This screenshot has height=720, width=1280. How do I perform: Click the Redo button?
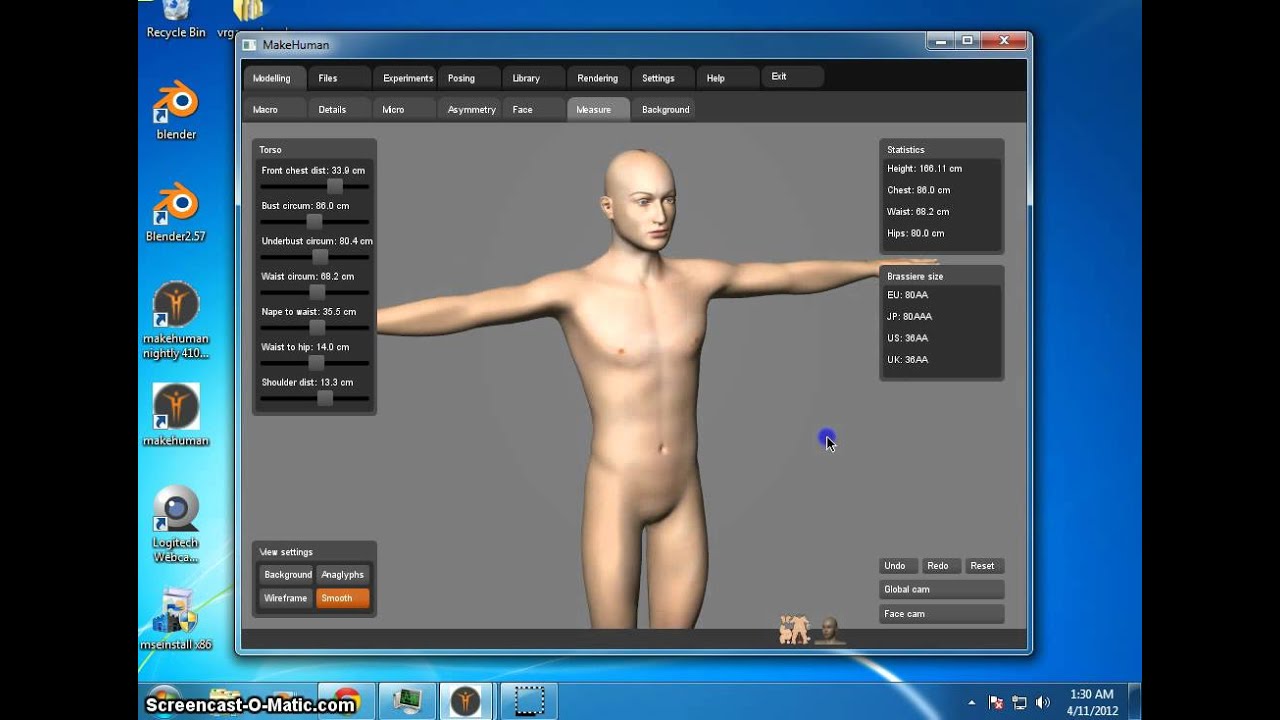click(x=941, y=566)
